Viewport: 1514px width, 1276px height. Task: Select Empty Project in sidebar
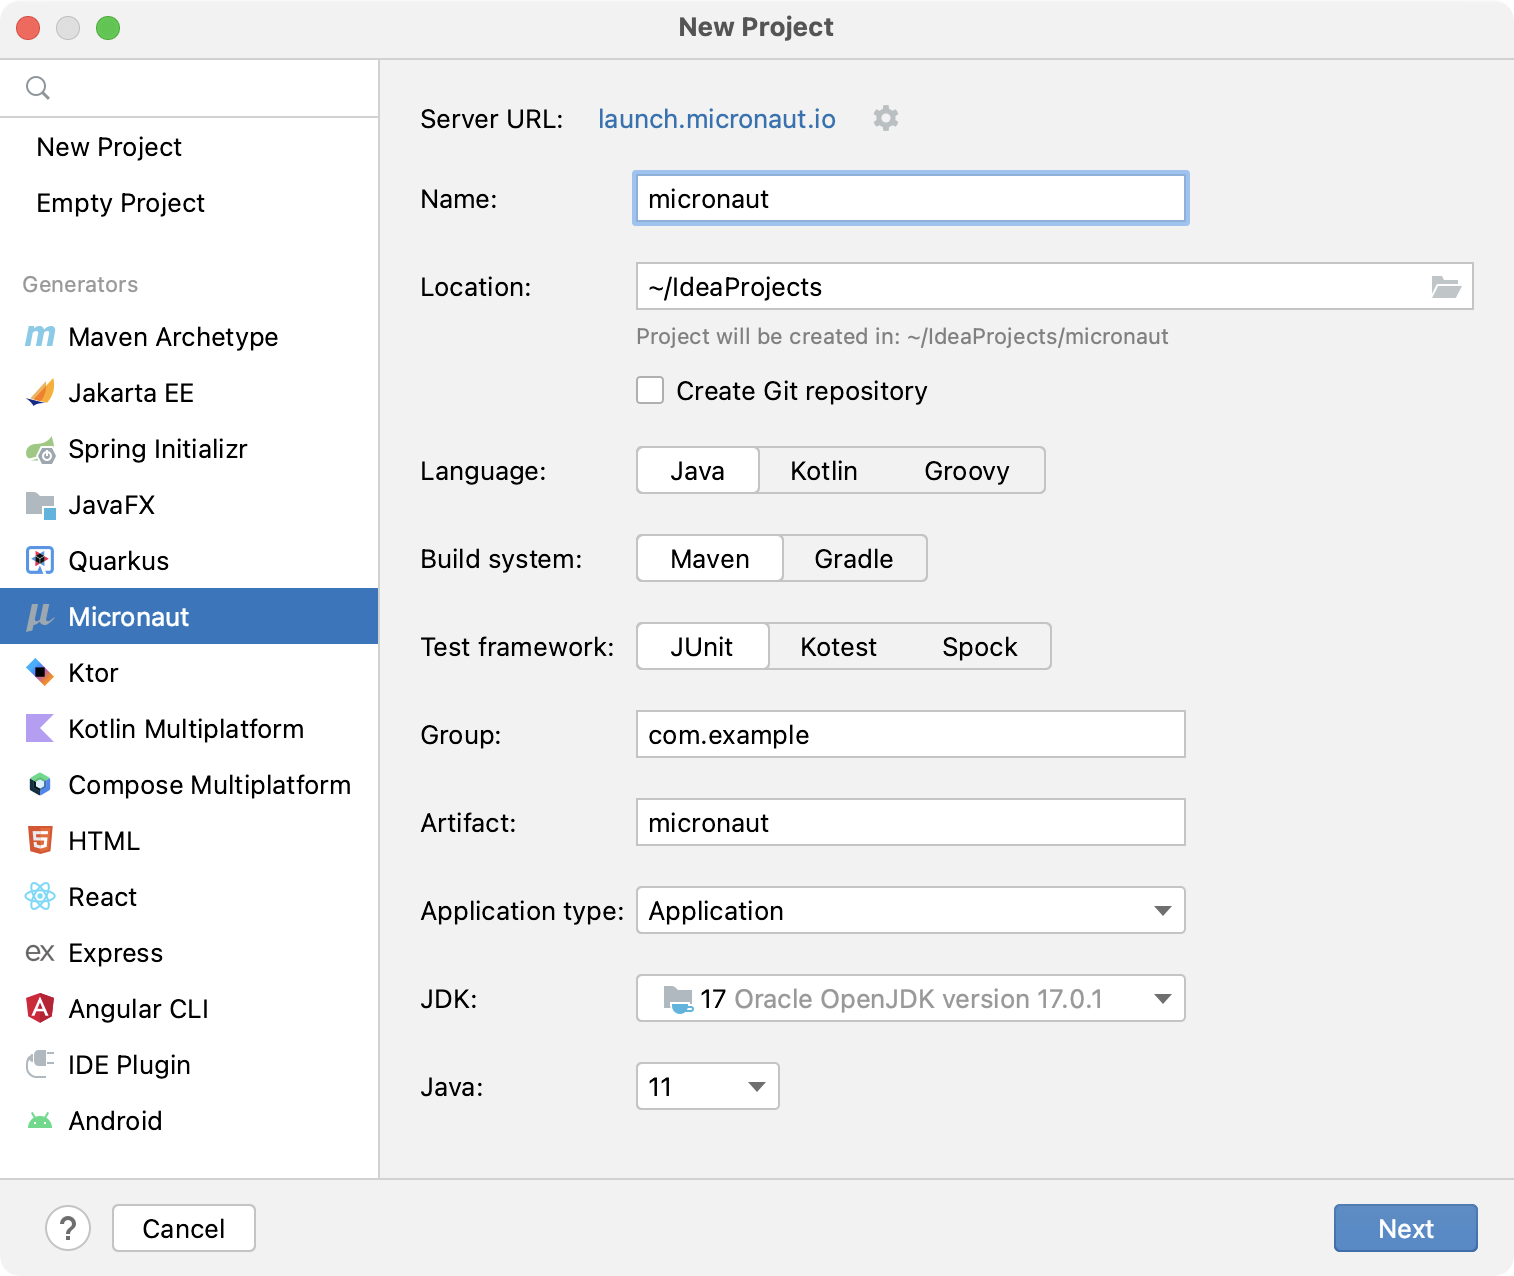tap(189, 203)
